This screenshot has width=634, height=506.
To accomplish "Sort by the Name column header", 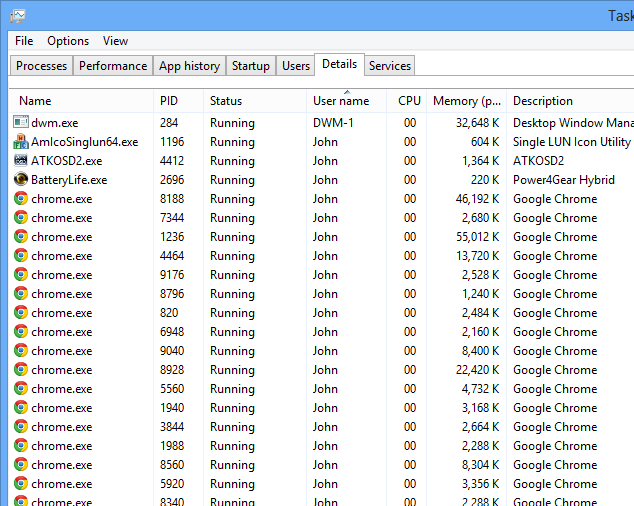I will click(81, 101).
